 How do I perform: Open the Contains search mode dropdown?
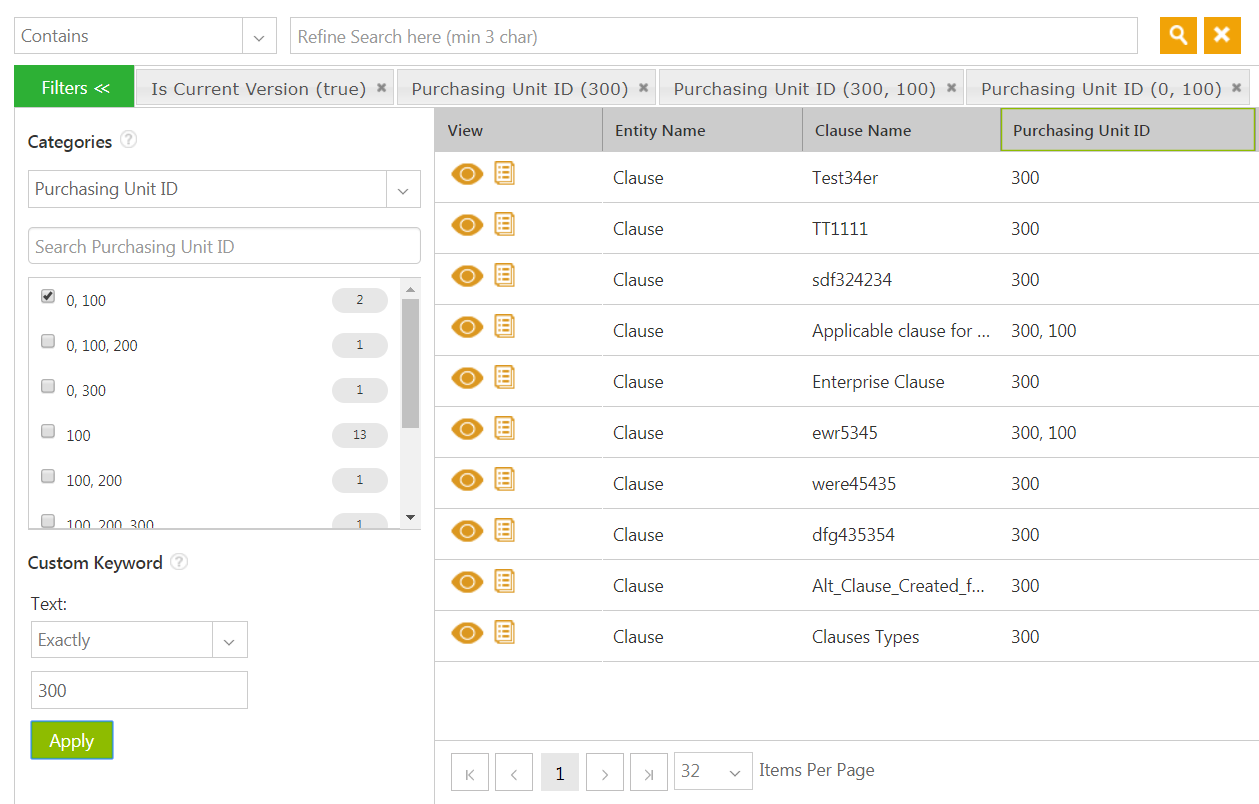point(259,37)
